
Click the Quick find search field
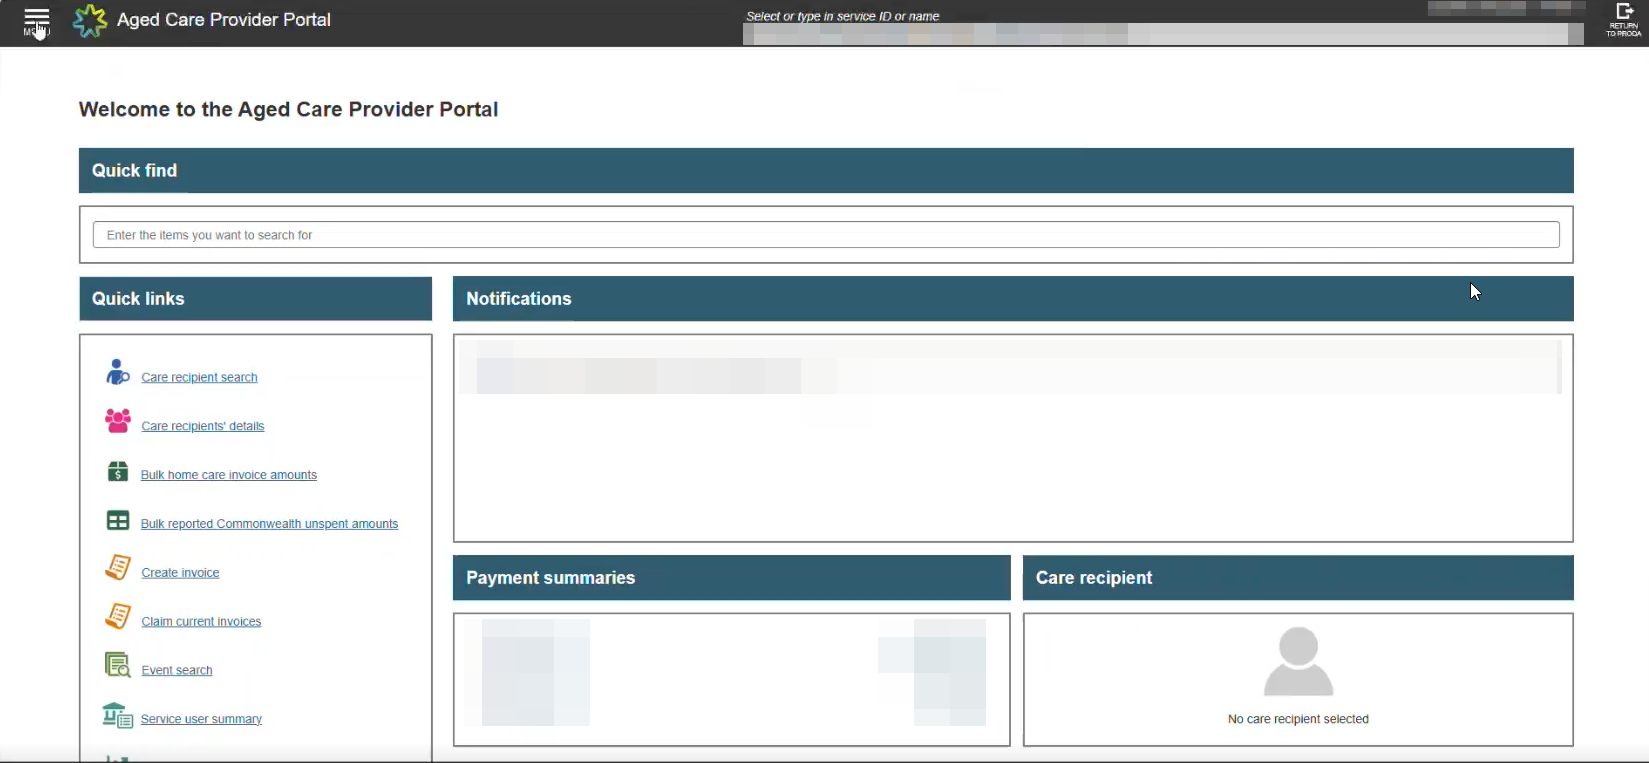tap(825, 235)
